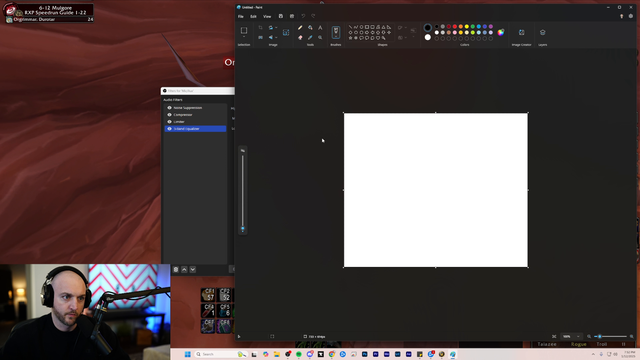Open the Selection dropdown arrow
Image resolution: width=640 pixels, height=360 pixels.
click(244, 37)
